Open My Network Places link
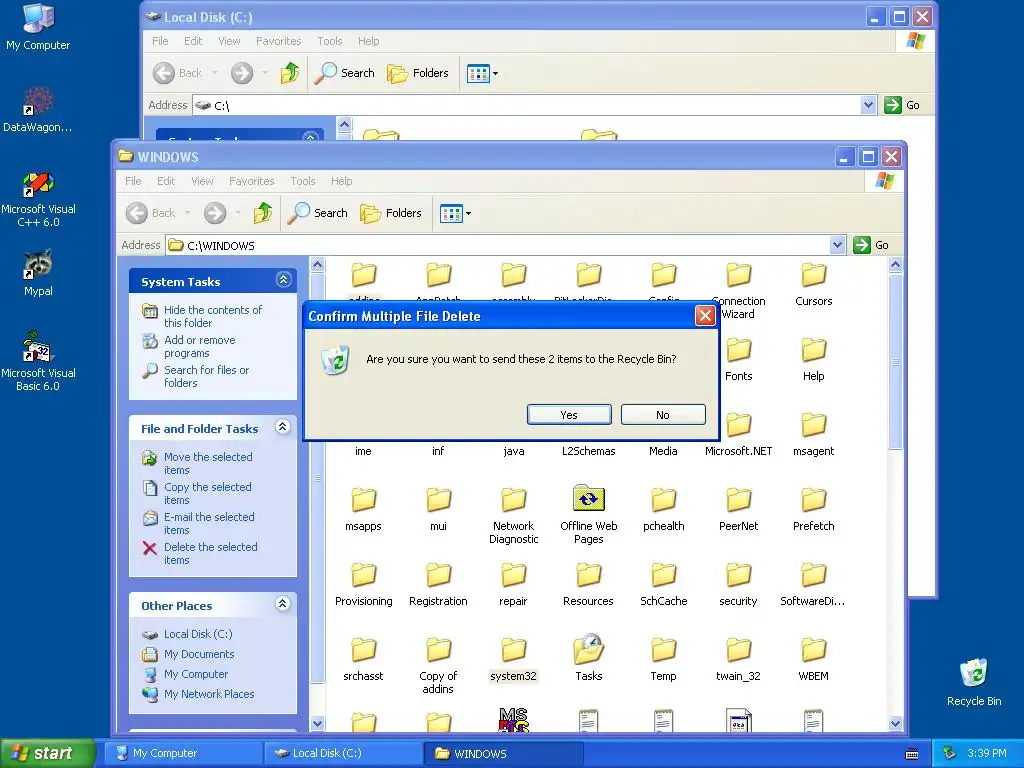The width and height of the screenshot is (1024, 768). 209,694
